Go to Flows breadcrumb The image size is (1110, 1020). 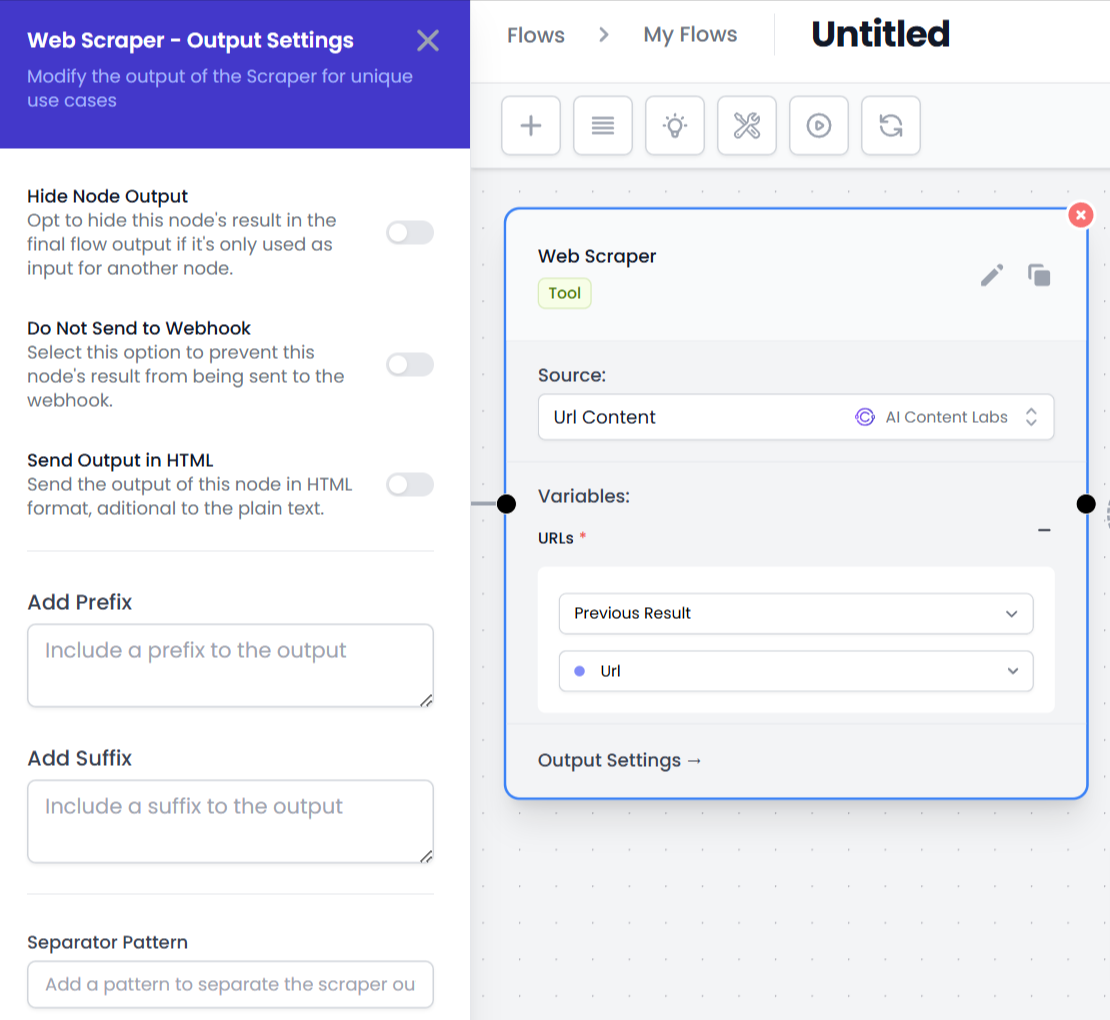[x=536, y=35]
